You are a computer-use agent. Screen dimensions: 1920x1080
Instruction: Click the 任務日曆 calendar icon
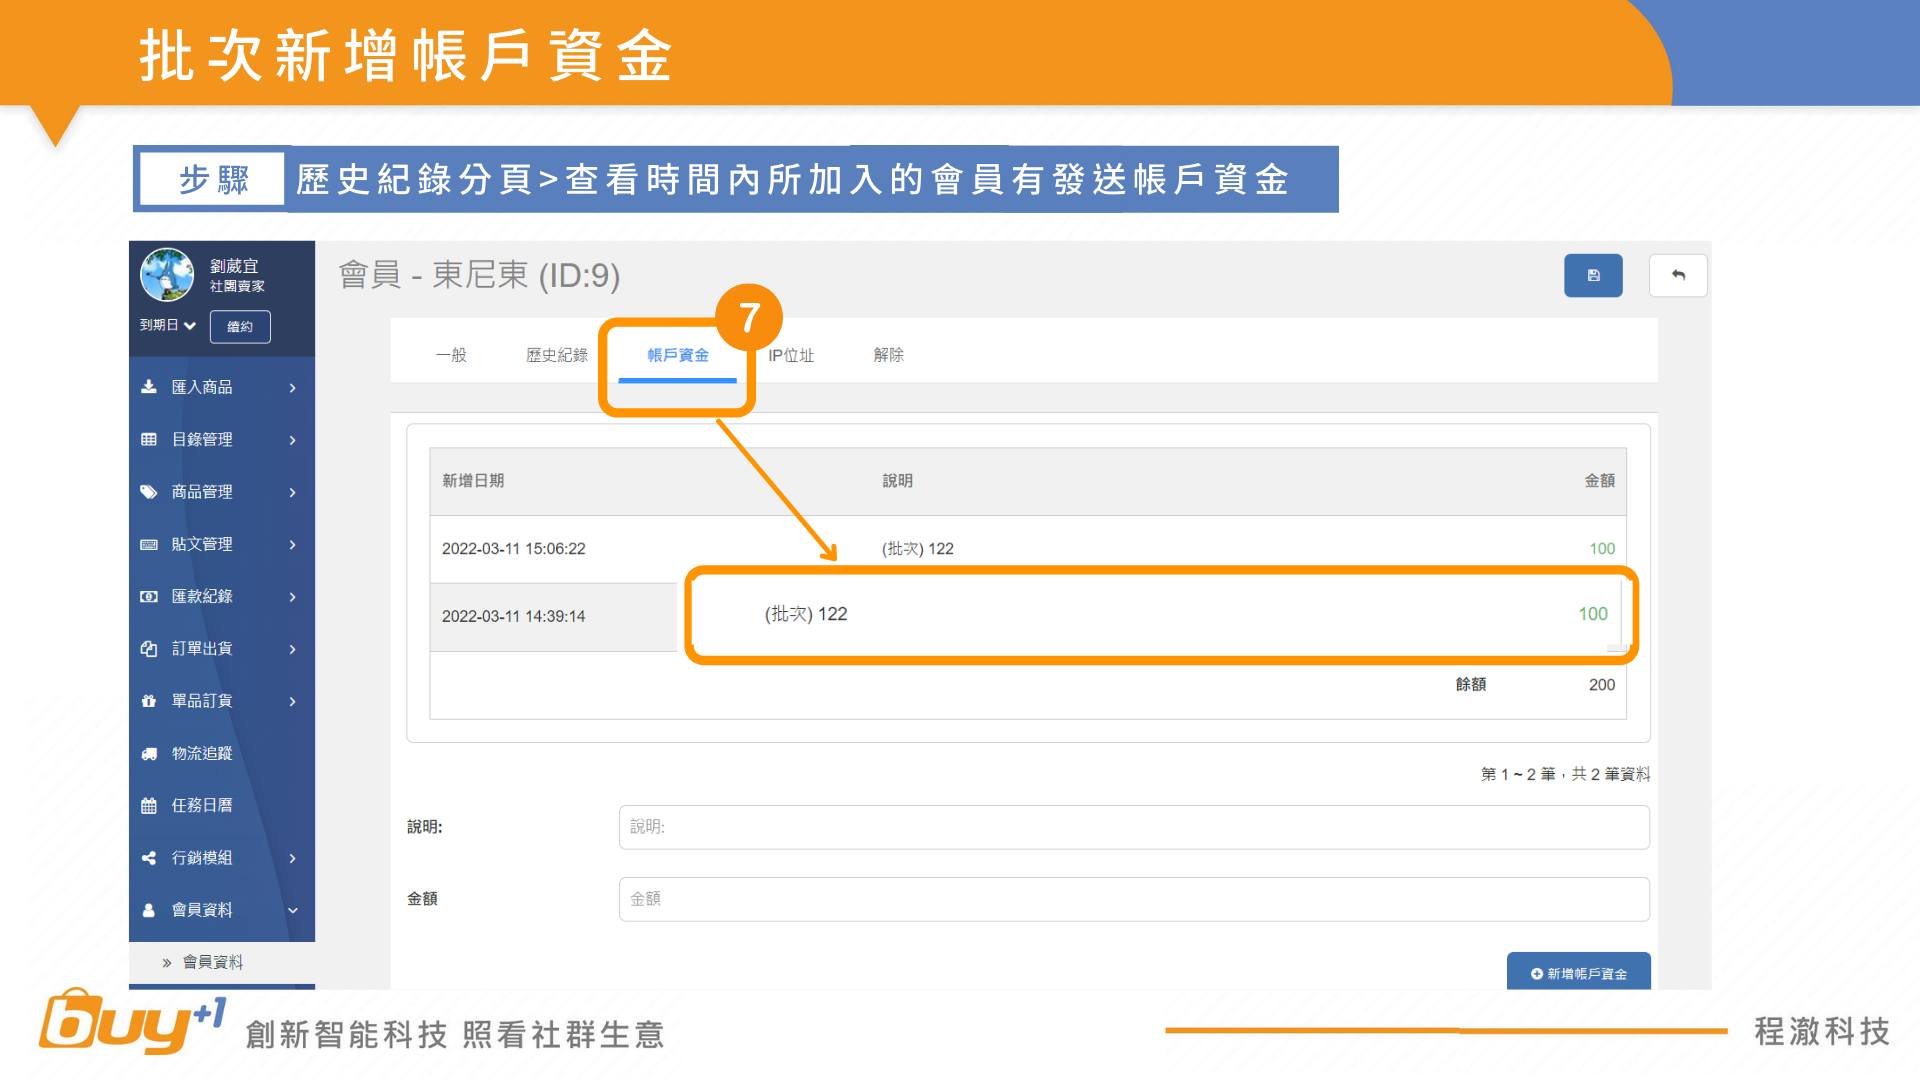[149, 805]
